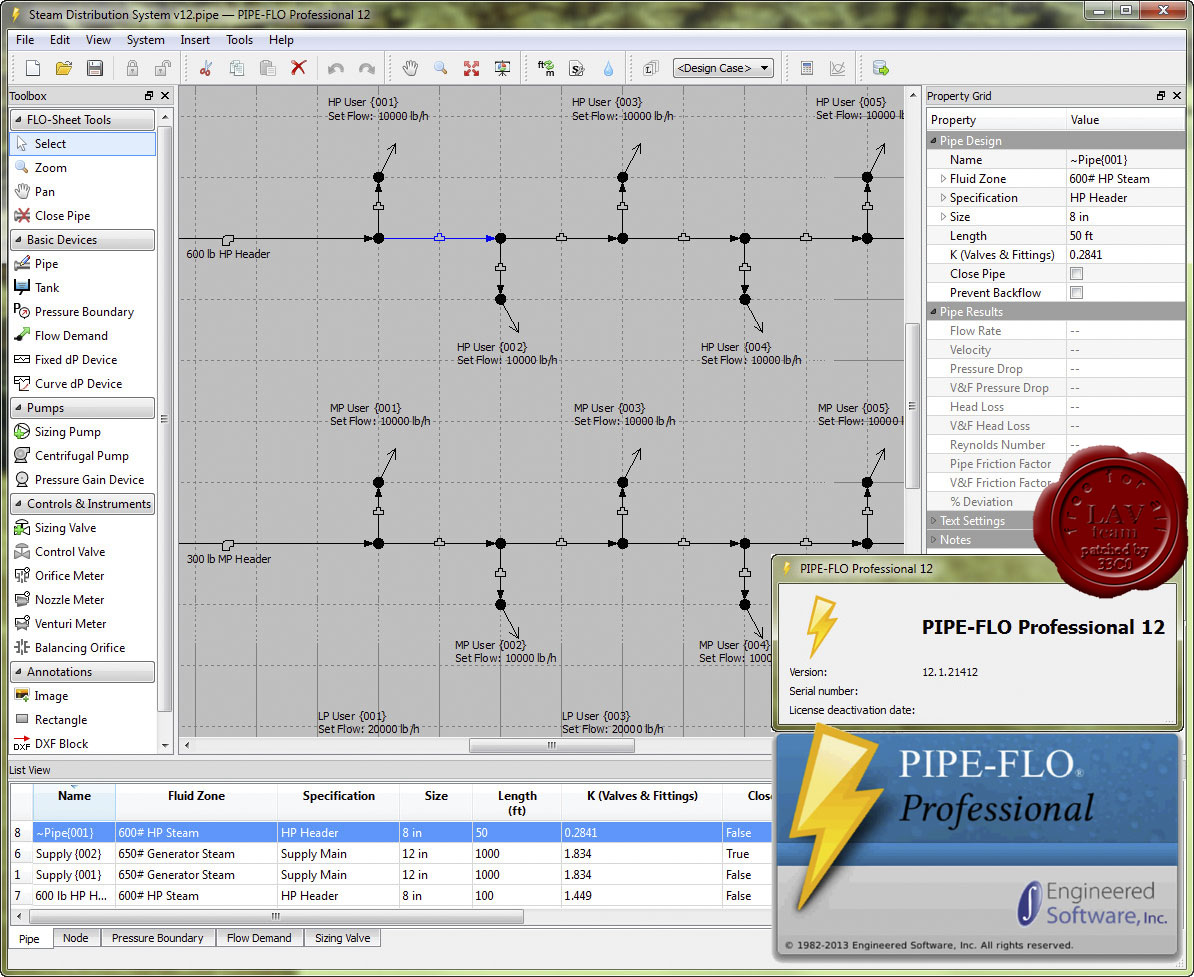Zoom to fit using red arrows icon
This screenshot has width=1194, height=977.
[471, 69]
